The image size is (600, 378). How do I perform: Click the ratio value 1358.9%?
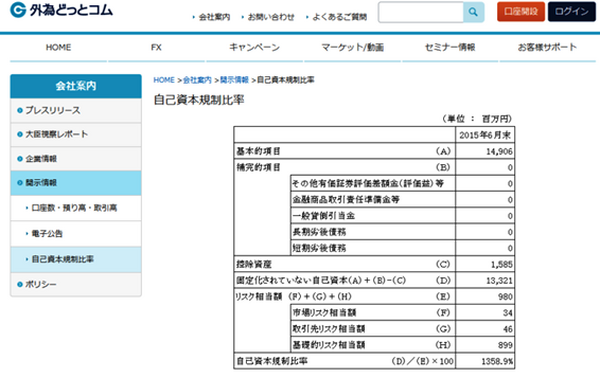(x=497, y=362)
